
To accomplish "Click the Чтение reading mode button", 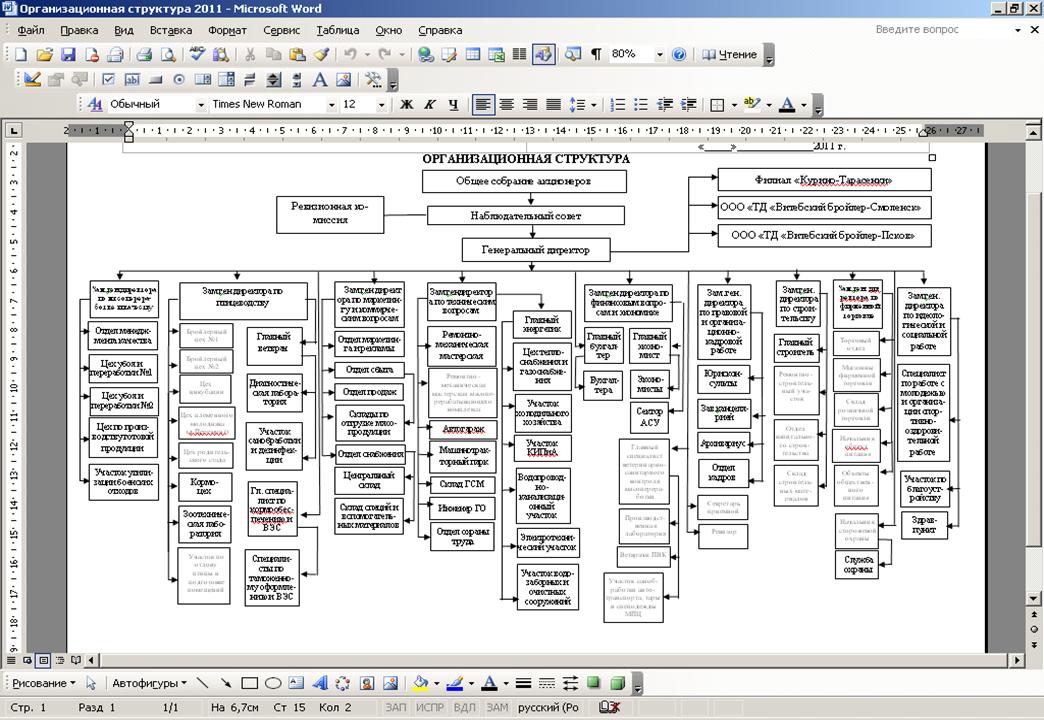I will (730, 55).
